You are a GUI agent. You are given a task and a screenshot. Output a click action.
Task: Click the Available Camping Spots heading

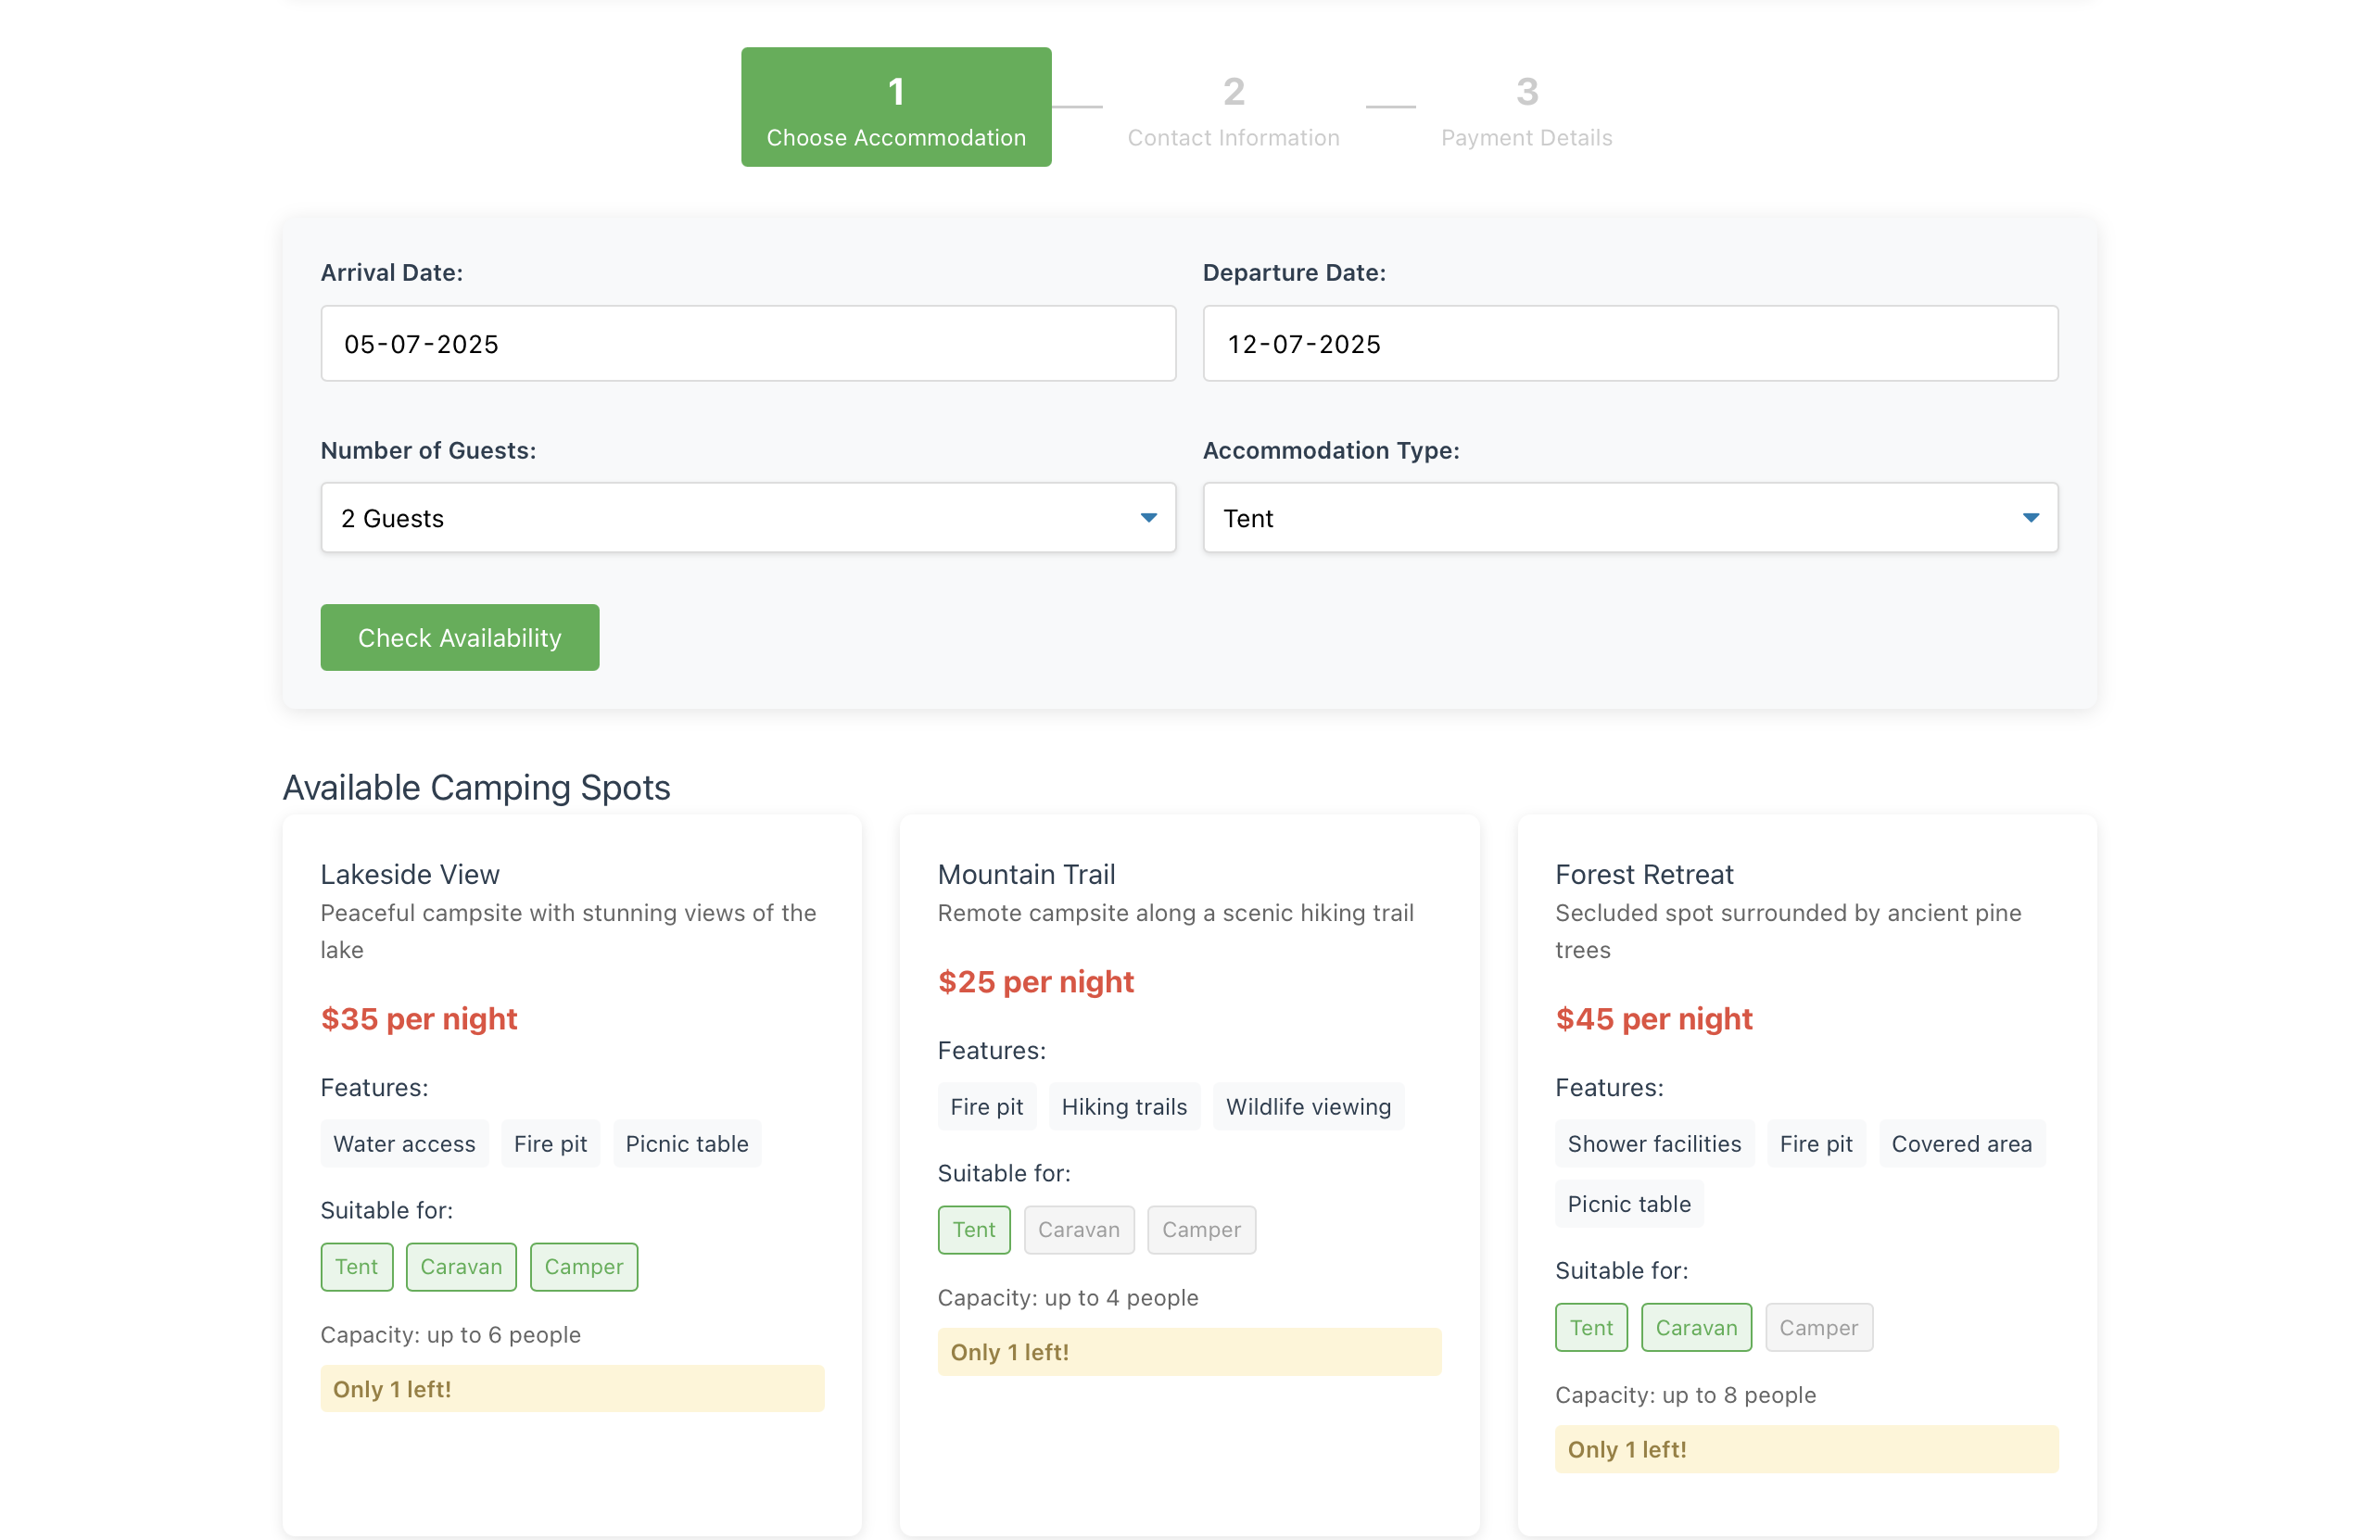point(476,788)
